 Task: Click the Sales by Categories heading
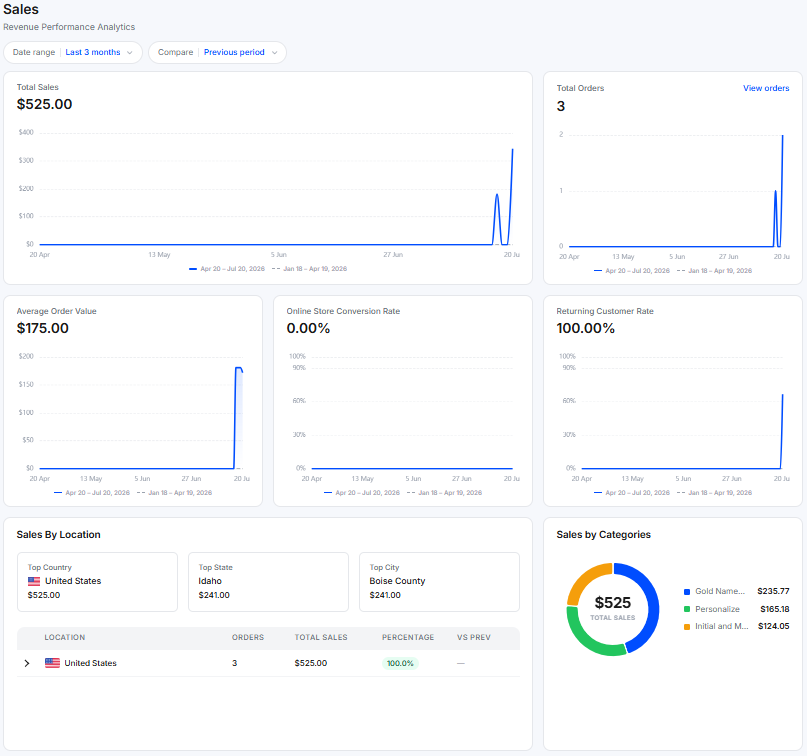603,535
